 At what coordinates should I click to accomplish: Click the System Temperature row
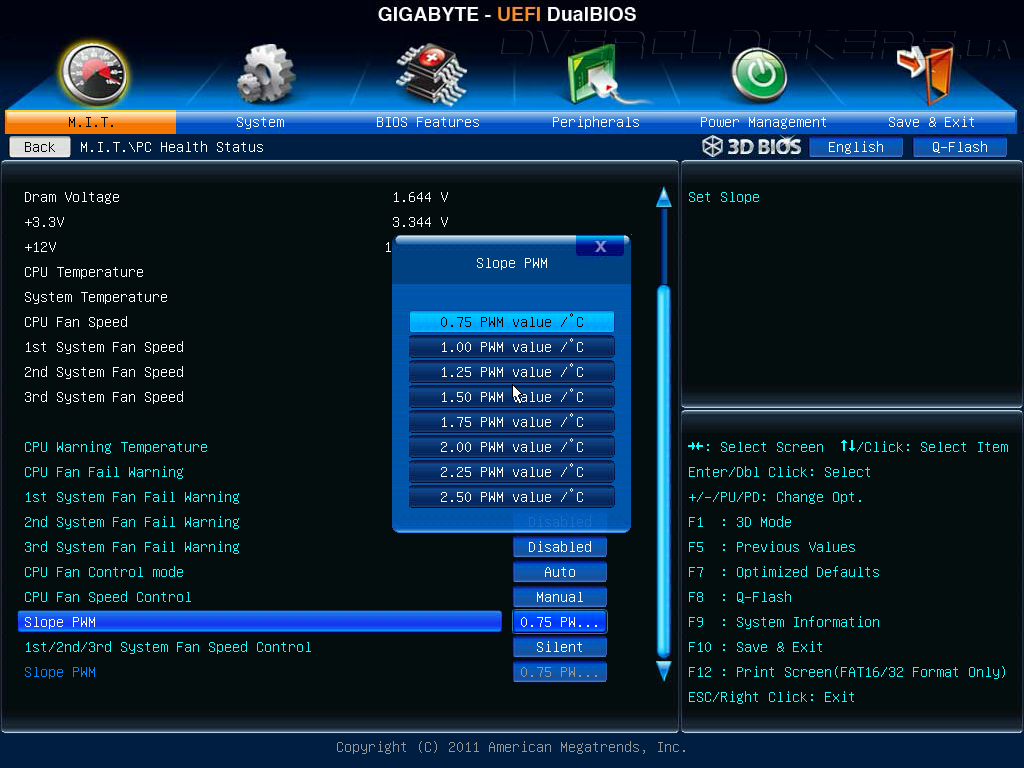[x=96, y=297]
